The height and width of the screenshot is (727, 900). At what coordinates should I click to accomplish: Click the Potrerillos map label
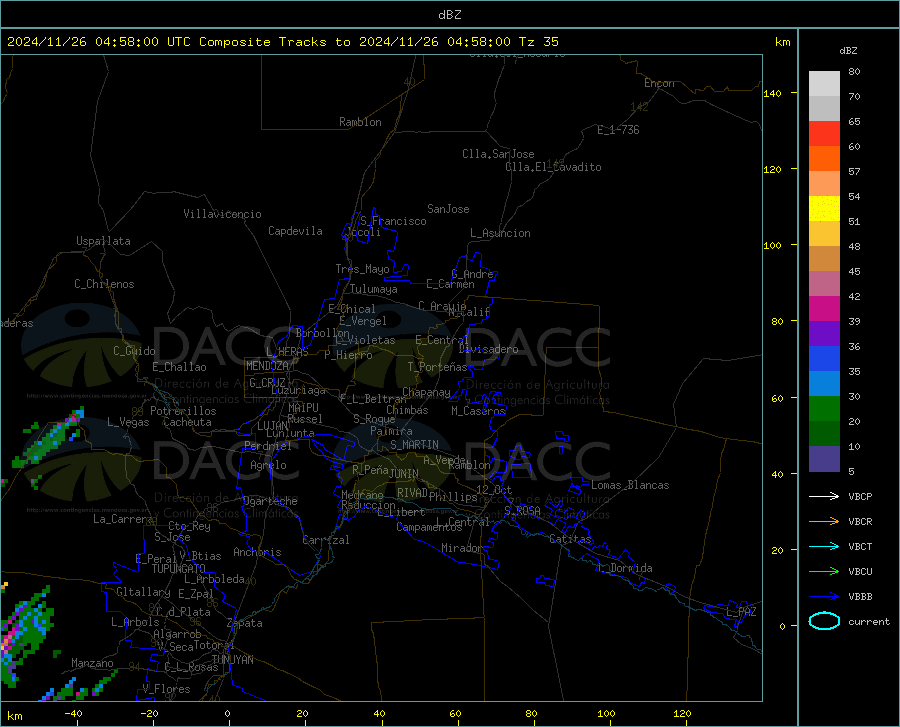click(x=183, y=411)
